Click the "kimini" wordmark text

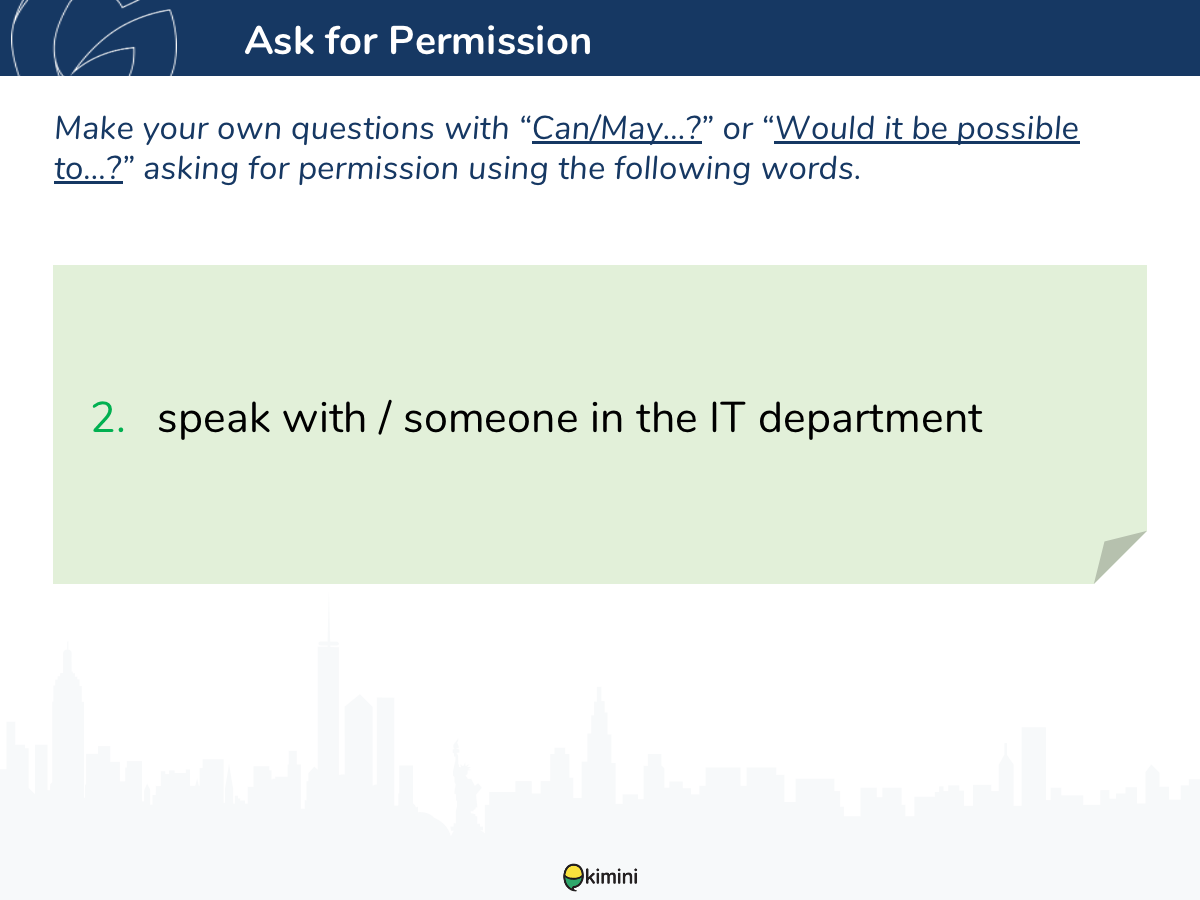click(610, 877)
